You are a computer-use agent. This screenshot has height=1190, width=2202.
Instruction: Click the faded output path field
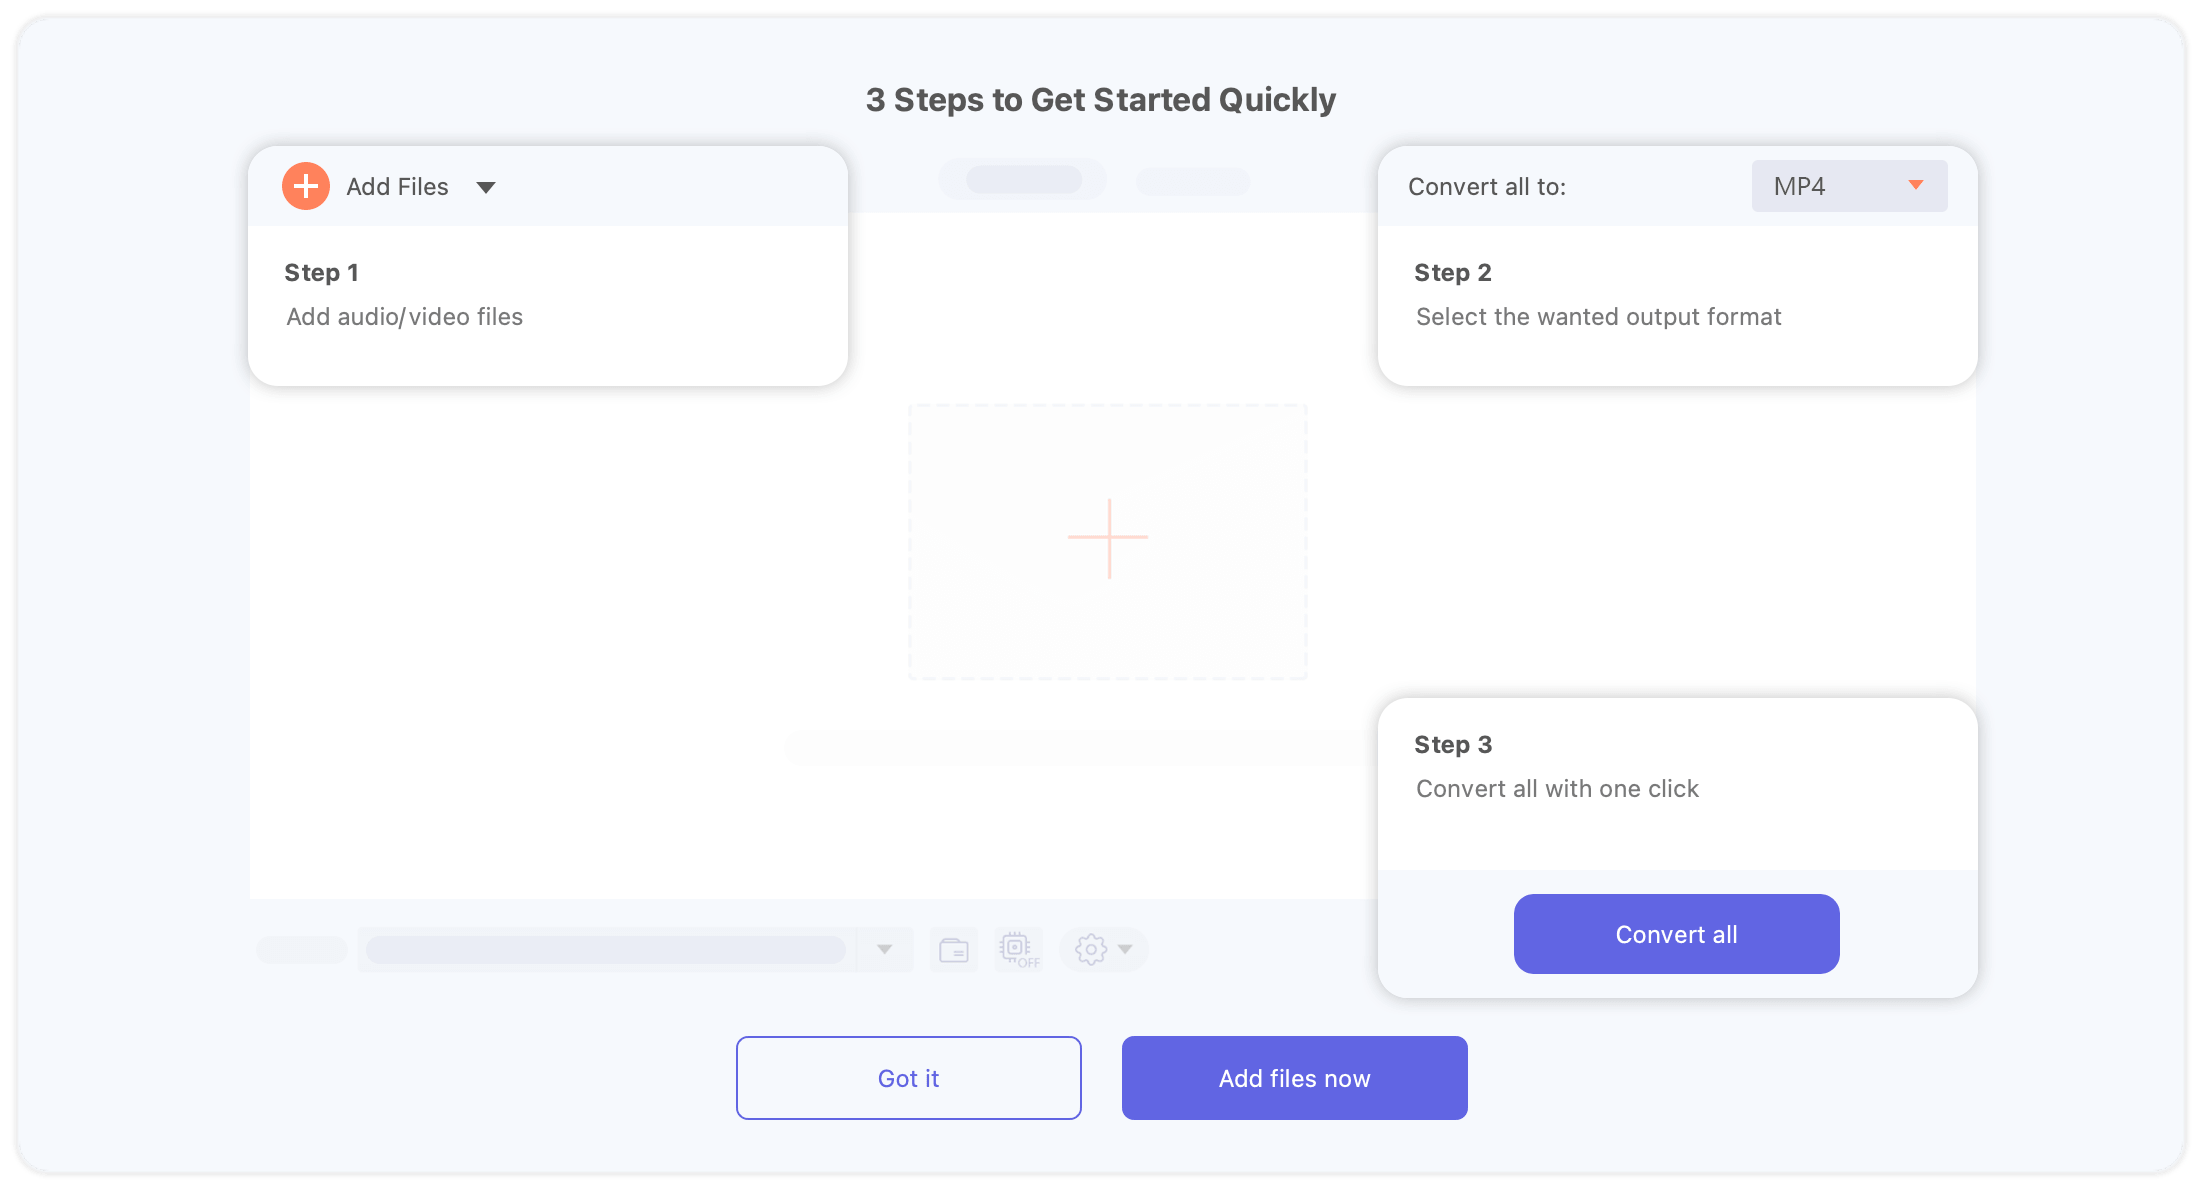[606, 949]
